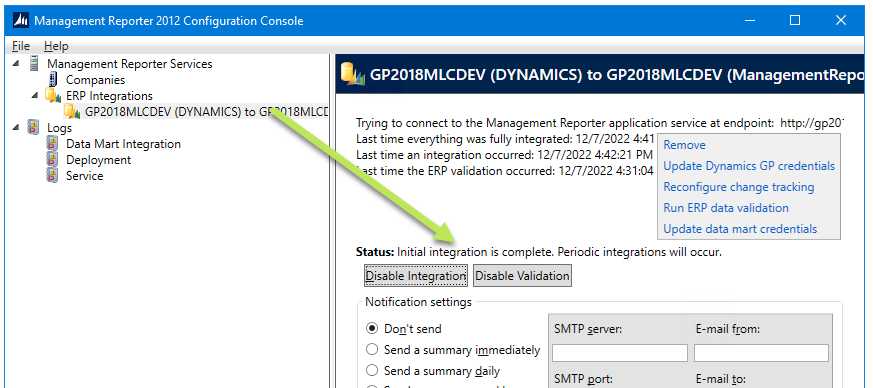Click Run ERP data validation link

726,208
